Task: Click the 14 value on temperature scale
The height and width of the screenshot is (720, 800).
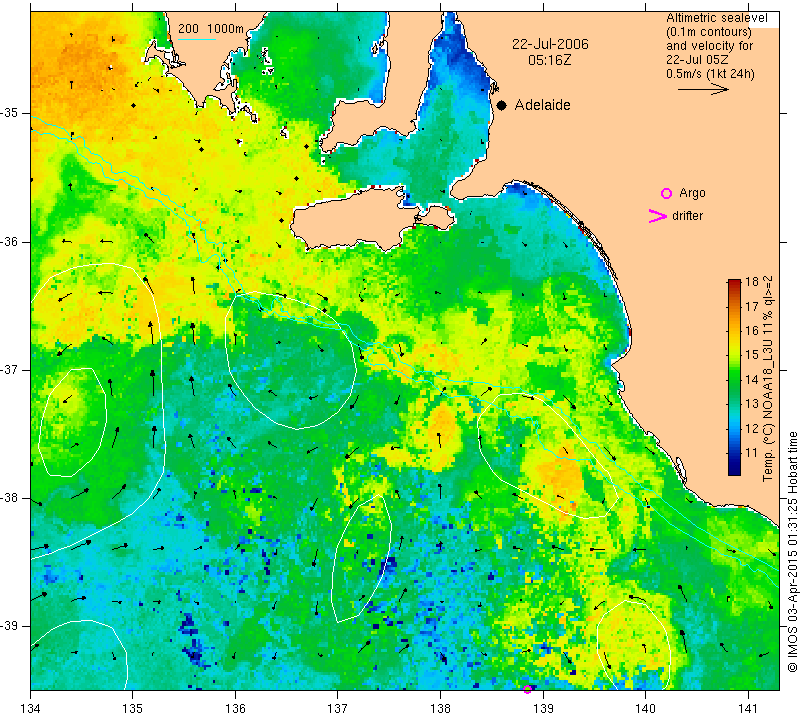Action: click(x=752, y=380)
